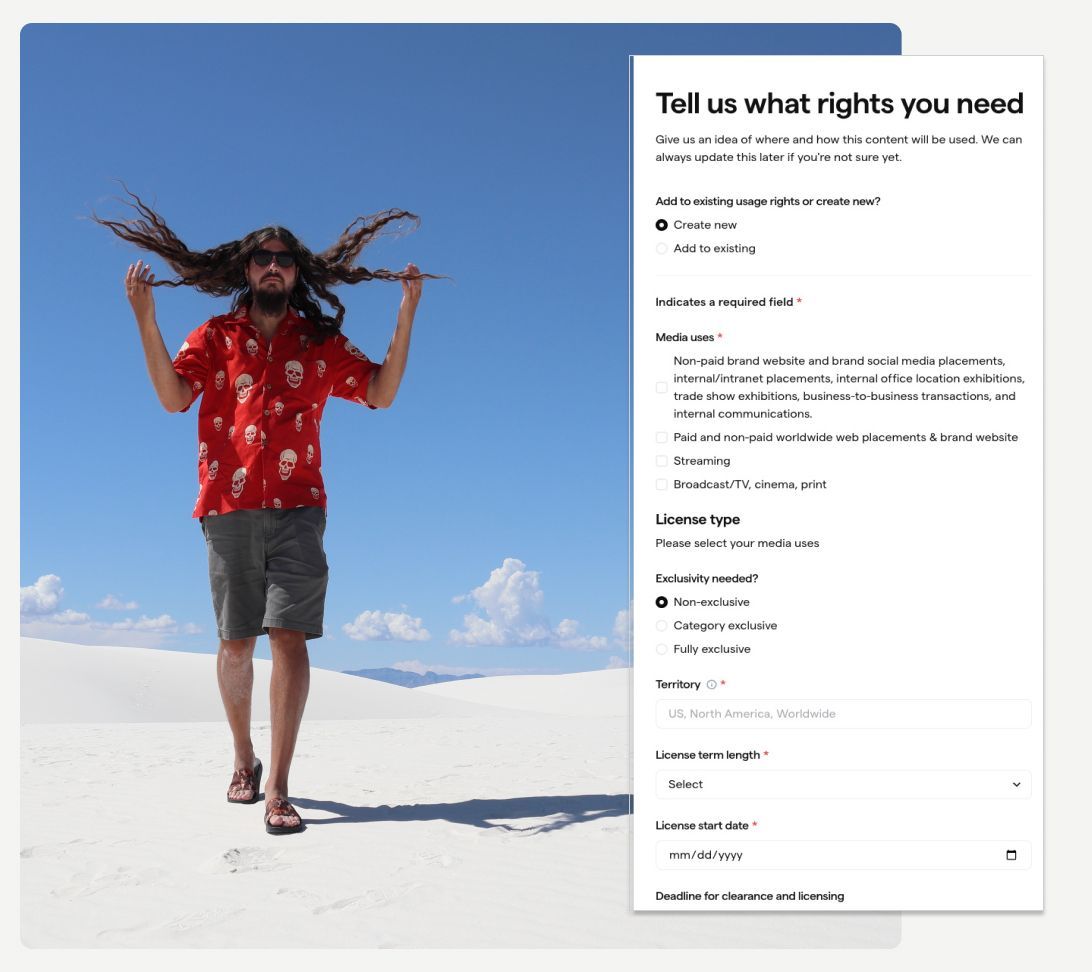
Task: Click the Tell us what rights heading
Action: tap(839, 104)
